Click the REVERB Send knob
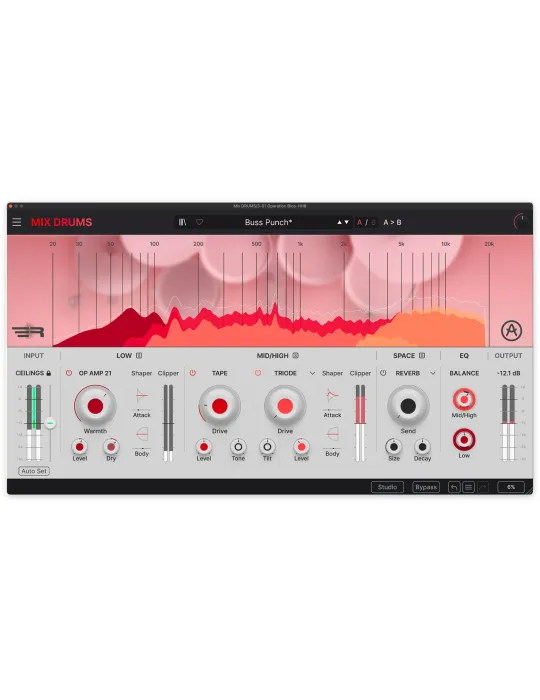 [x=408, y=406]
